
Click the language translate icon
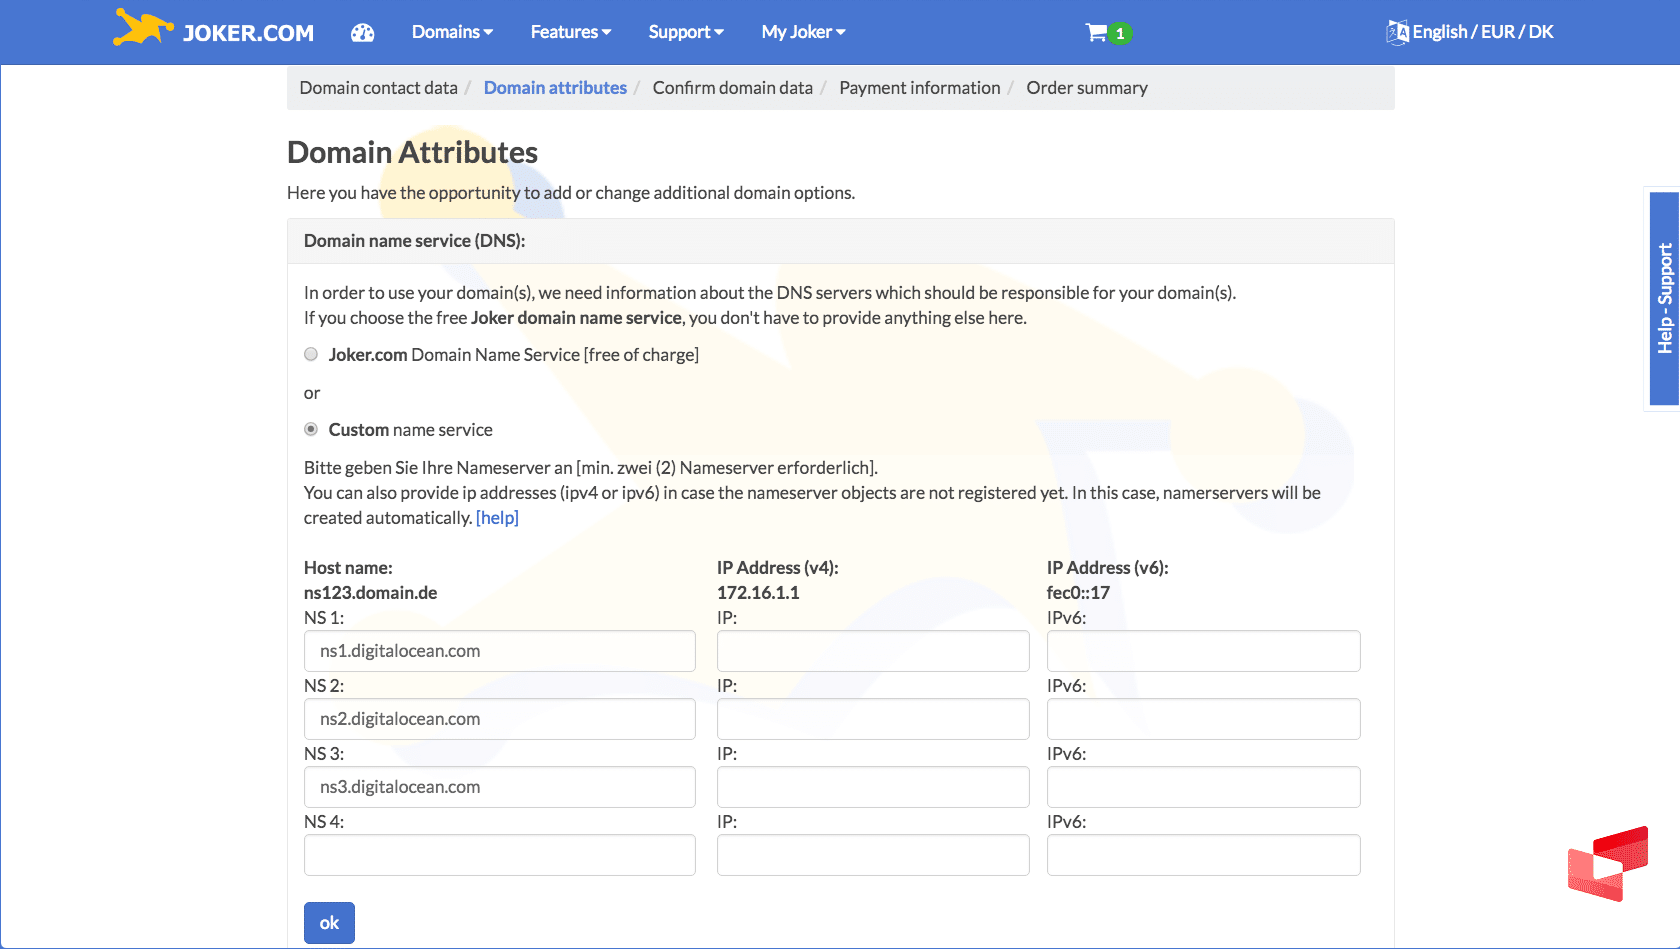(1397, 32)
